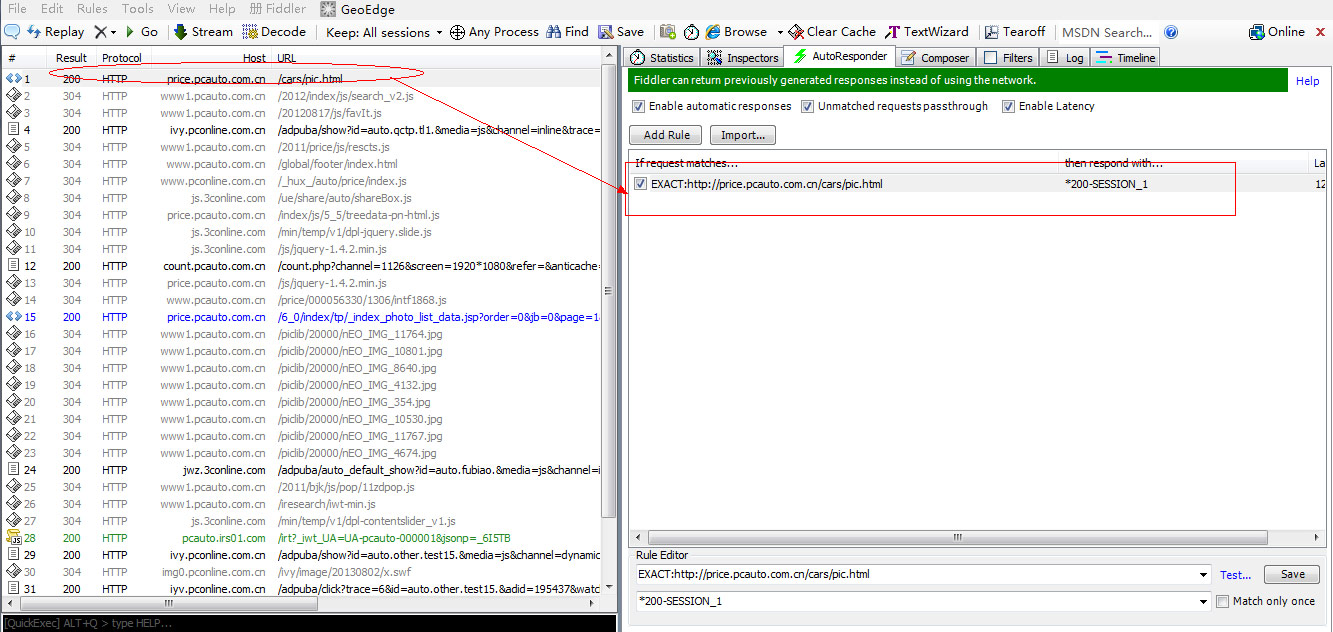This screenshot has width=1333, height=632.
Task: Toggle the Stream mode button
Action: 203,32
